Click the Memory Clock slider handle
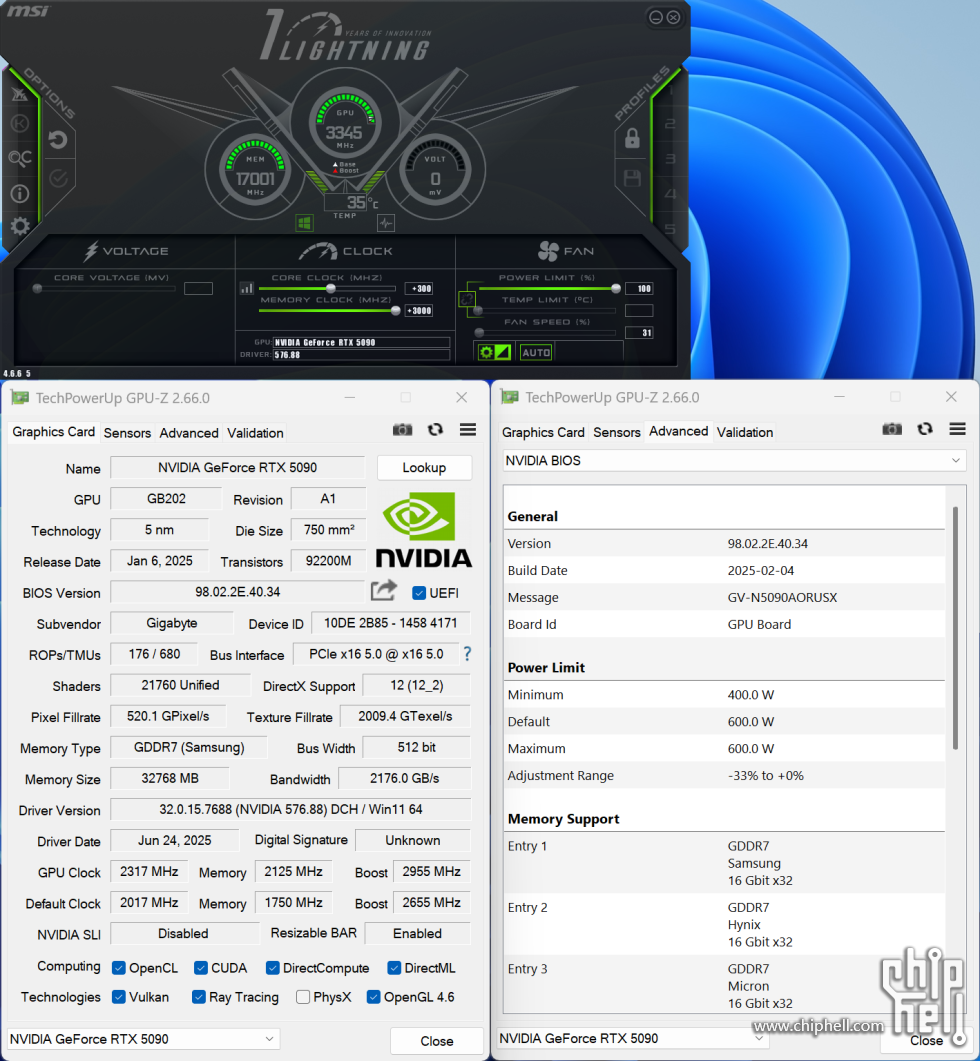 click(x=395, y=311)
